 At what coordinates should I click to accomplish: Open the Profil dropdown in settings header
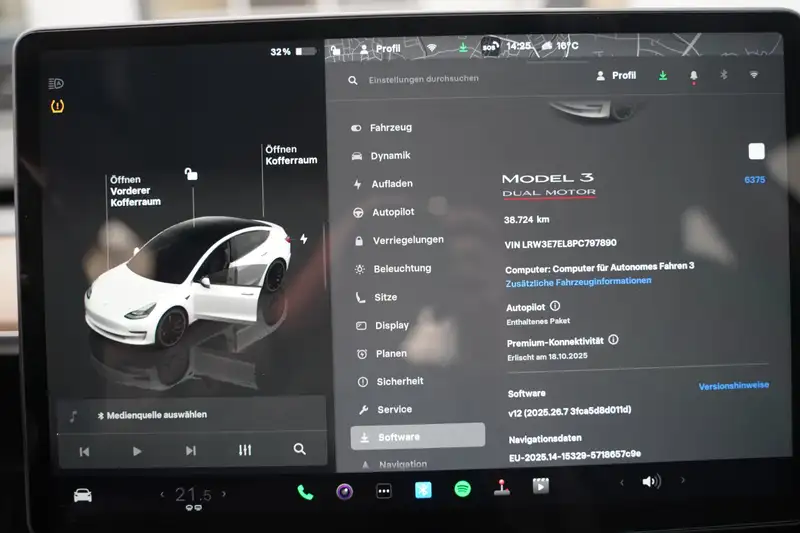click(x=616, y=76)
